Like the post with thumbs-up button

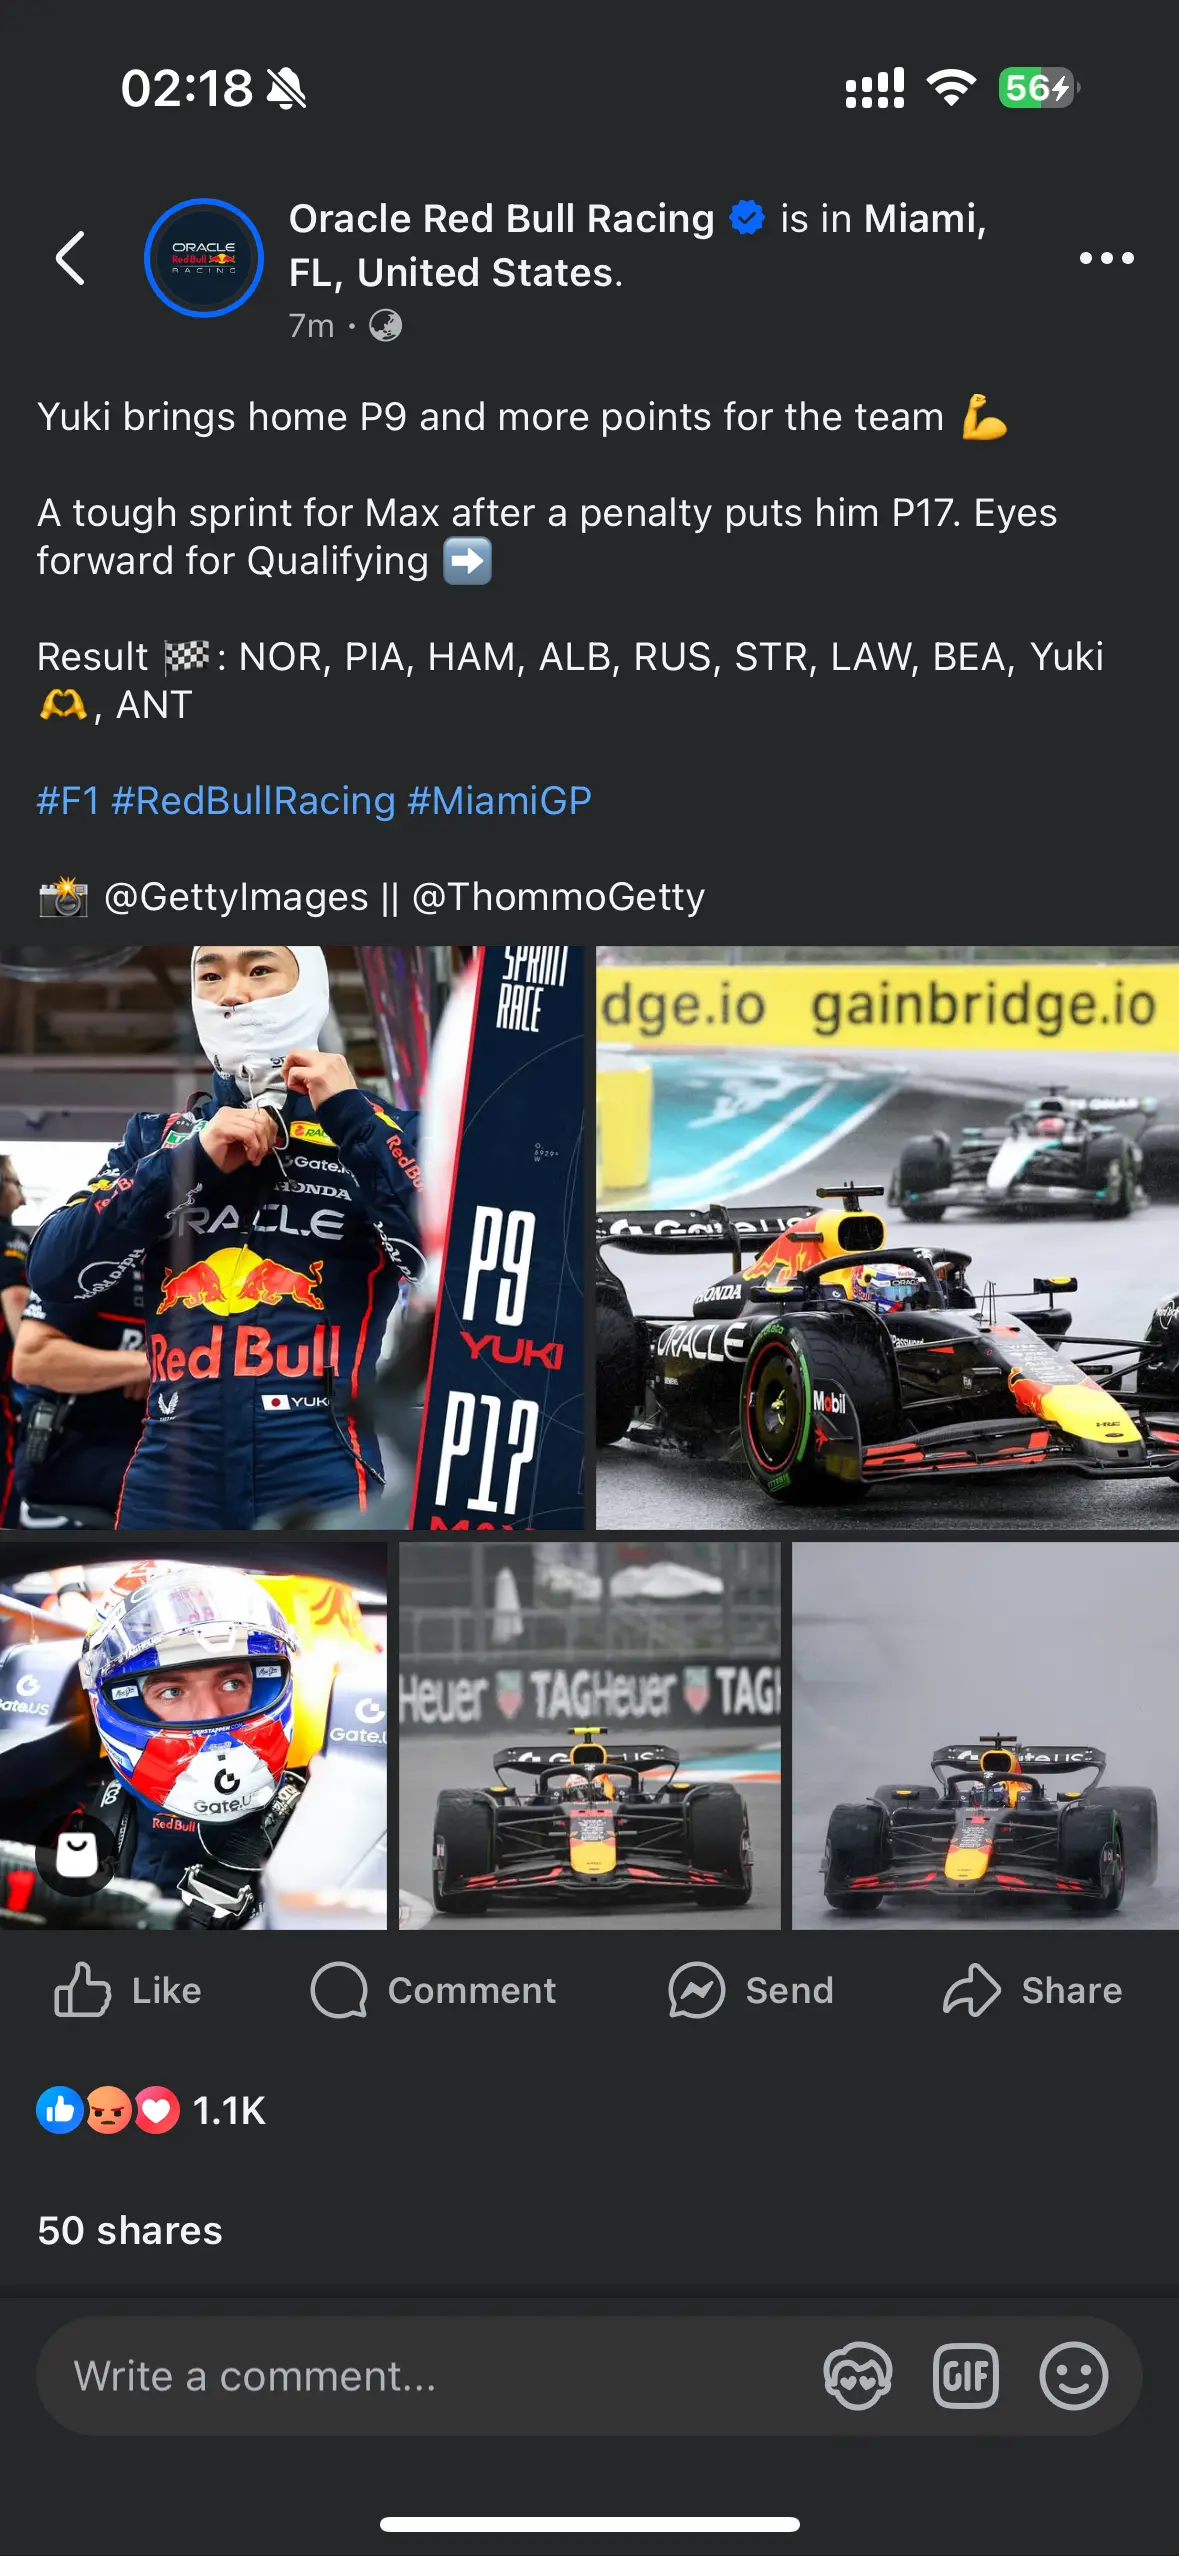127,1990
